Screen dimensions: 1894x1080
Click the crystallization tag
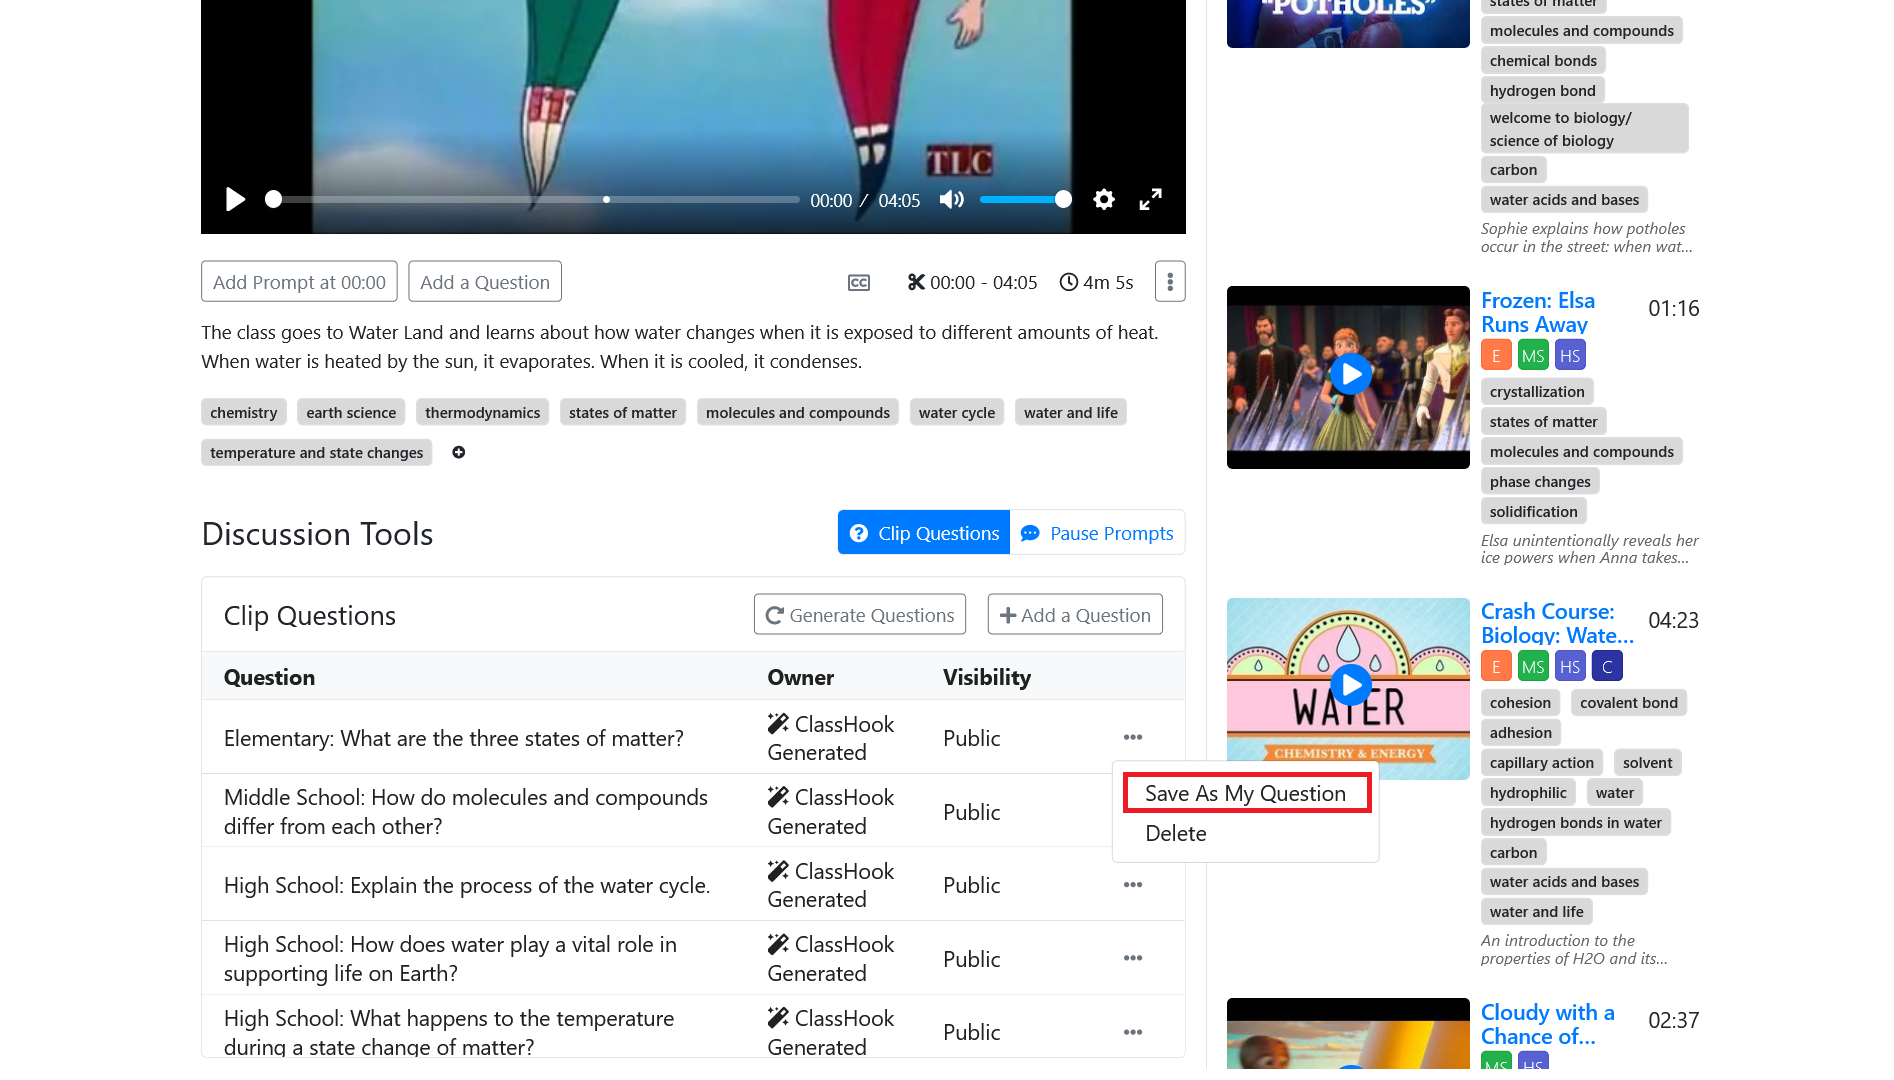coord(1537,391)
